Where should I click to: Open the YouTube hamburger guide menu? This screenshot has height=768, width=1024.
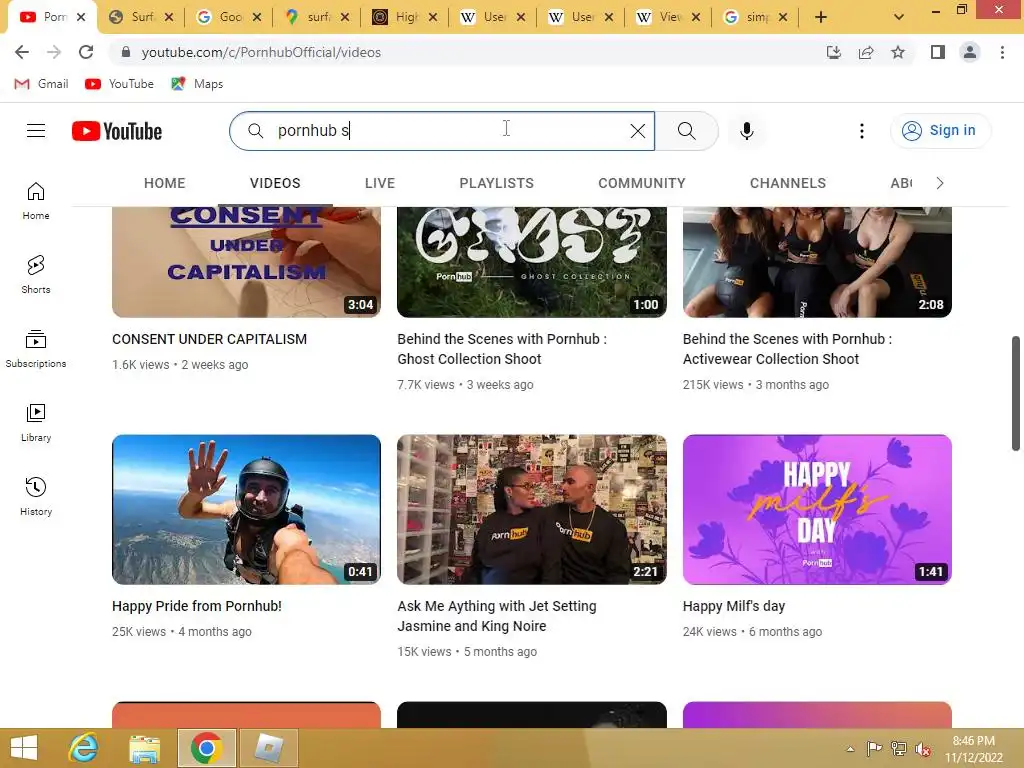click(x=36, y=131)
